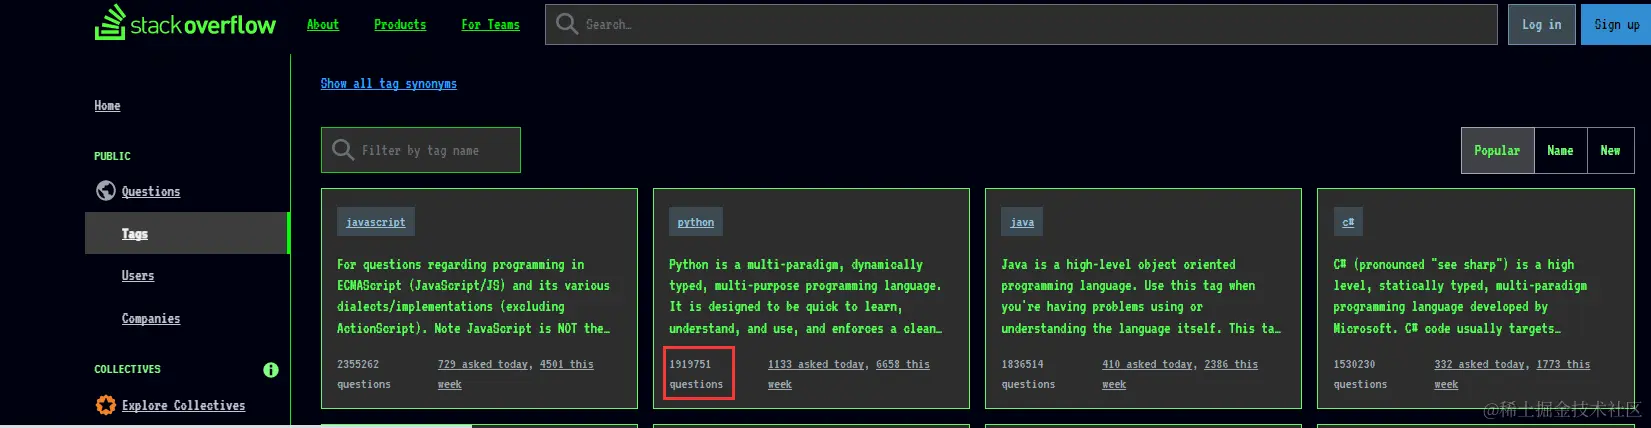Select the New sort tab

1610,150
